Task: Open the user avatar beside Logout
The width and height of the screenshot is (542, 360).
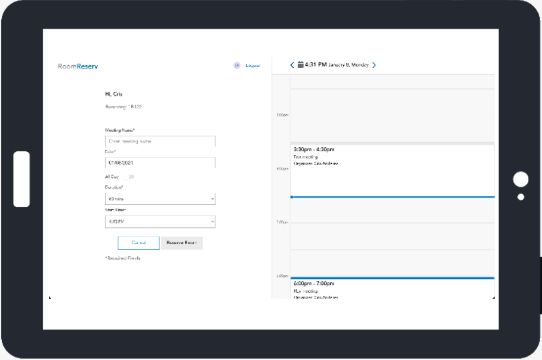Action: click(x=237, y=65)
